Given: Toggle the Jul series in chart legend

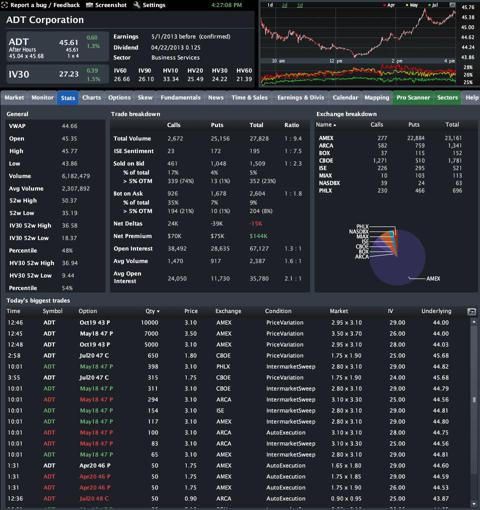Looking at the screenshot, I should (x=433, y=5).
